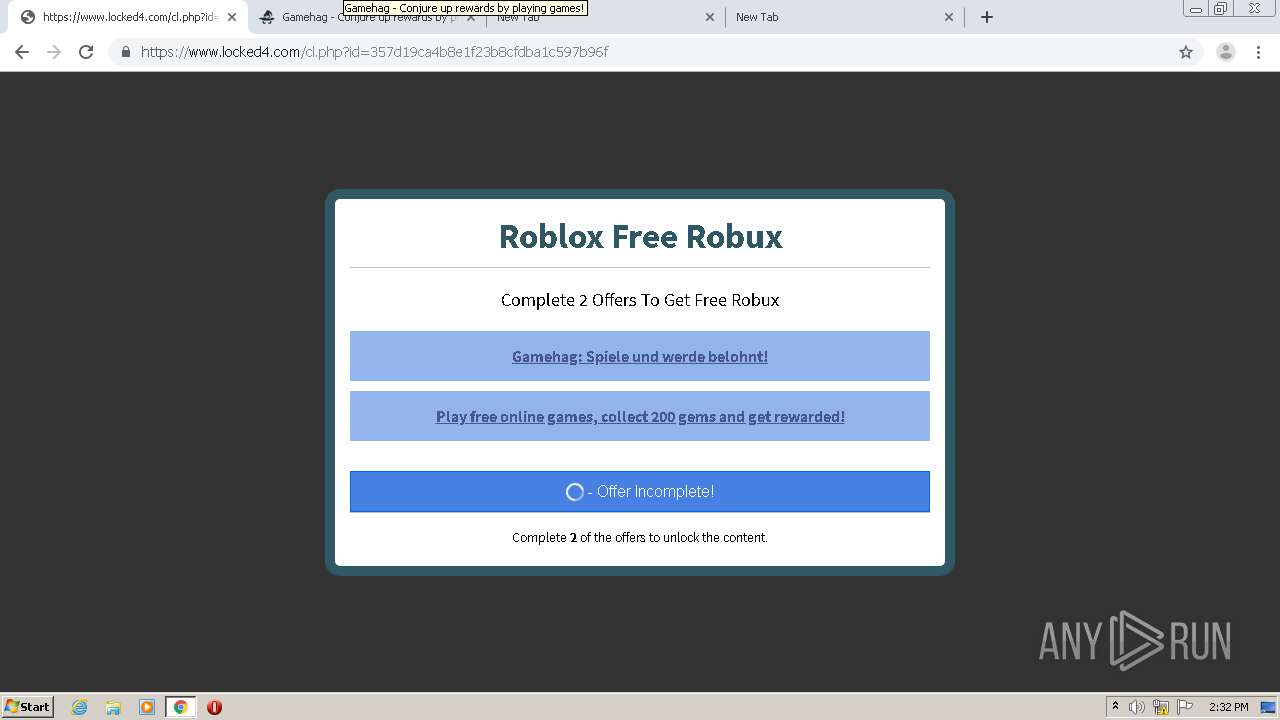Show hidden system tray icons

coord(1115,707)
